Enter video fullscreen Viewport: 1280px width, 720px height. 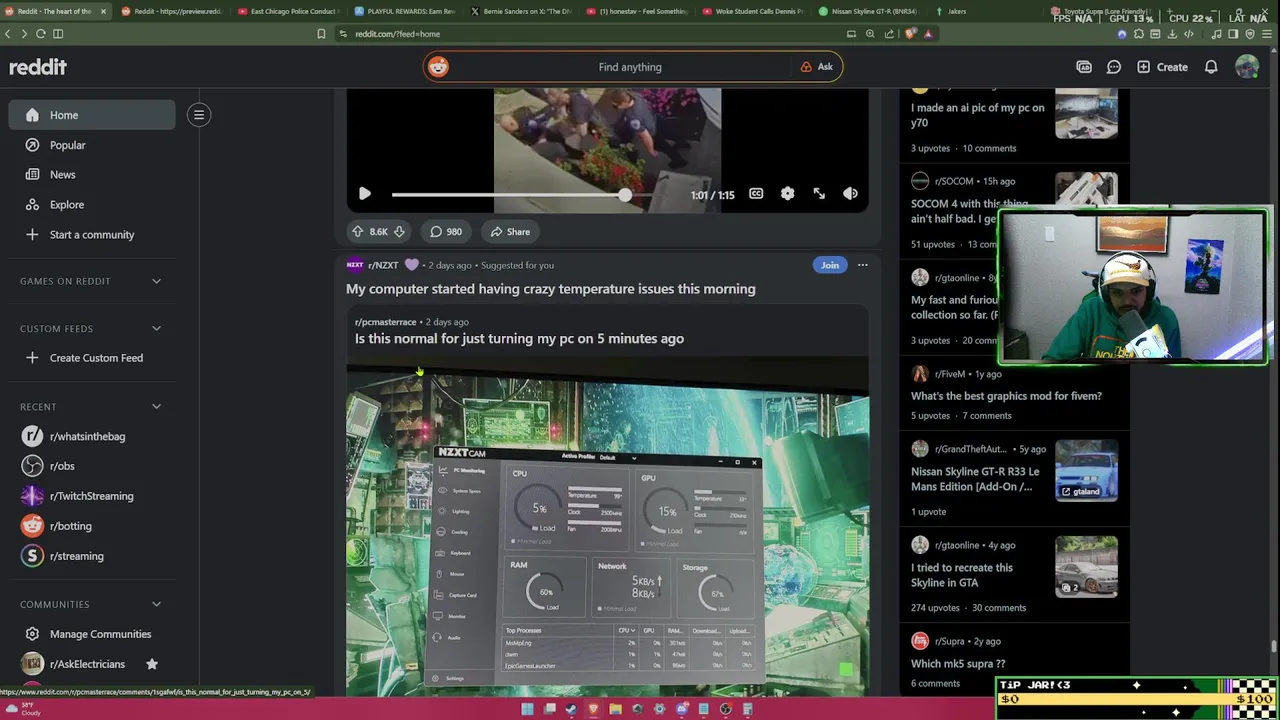coord(819,194)
